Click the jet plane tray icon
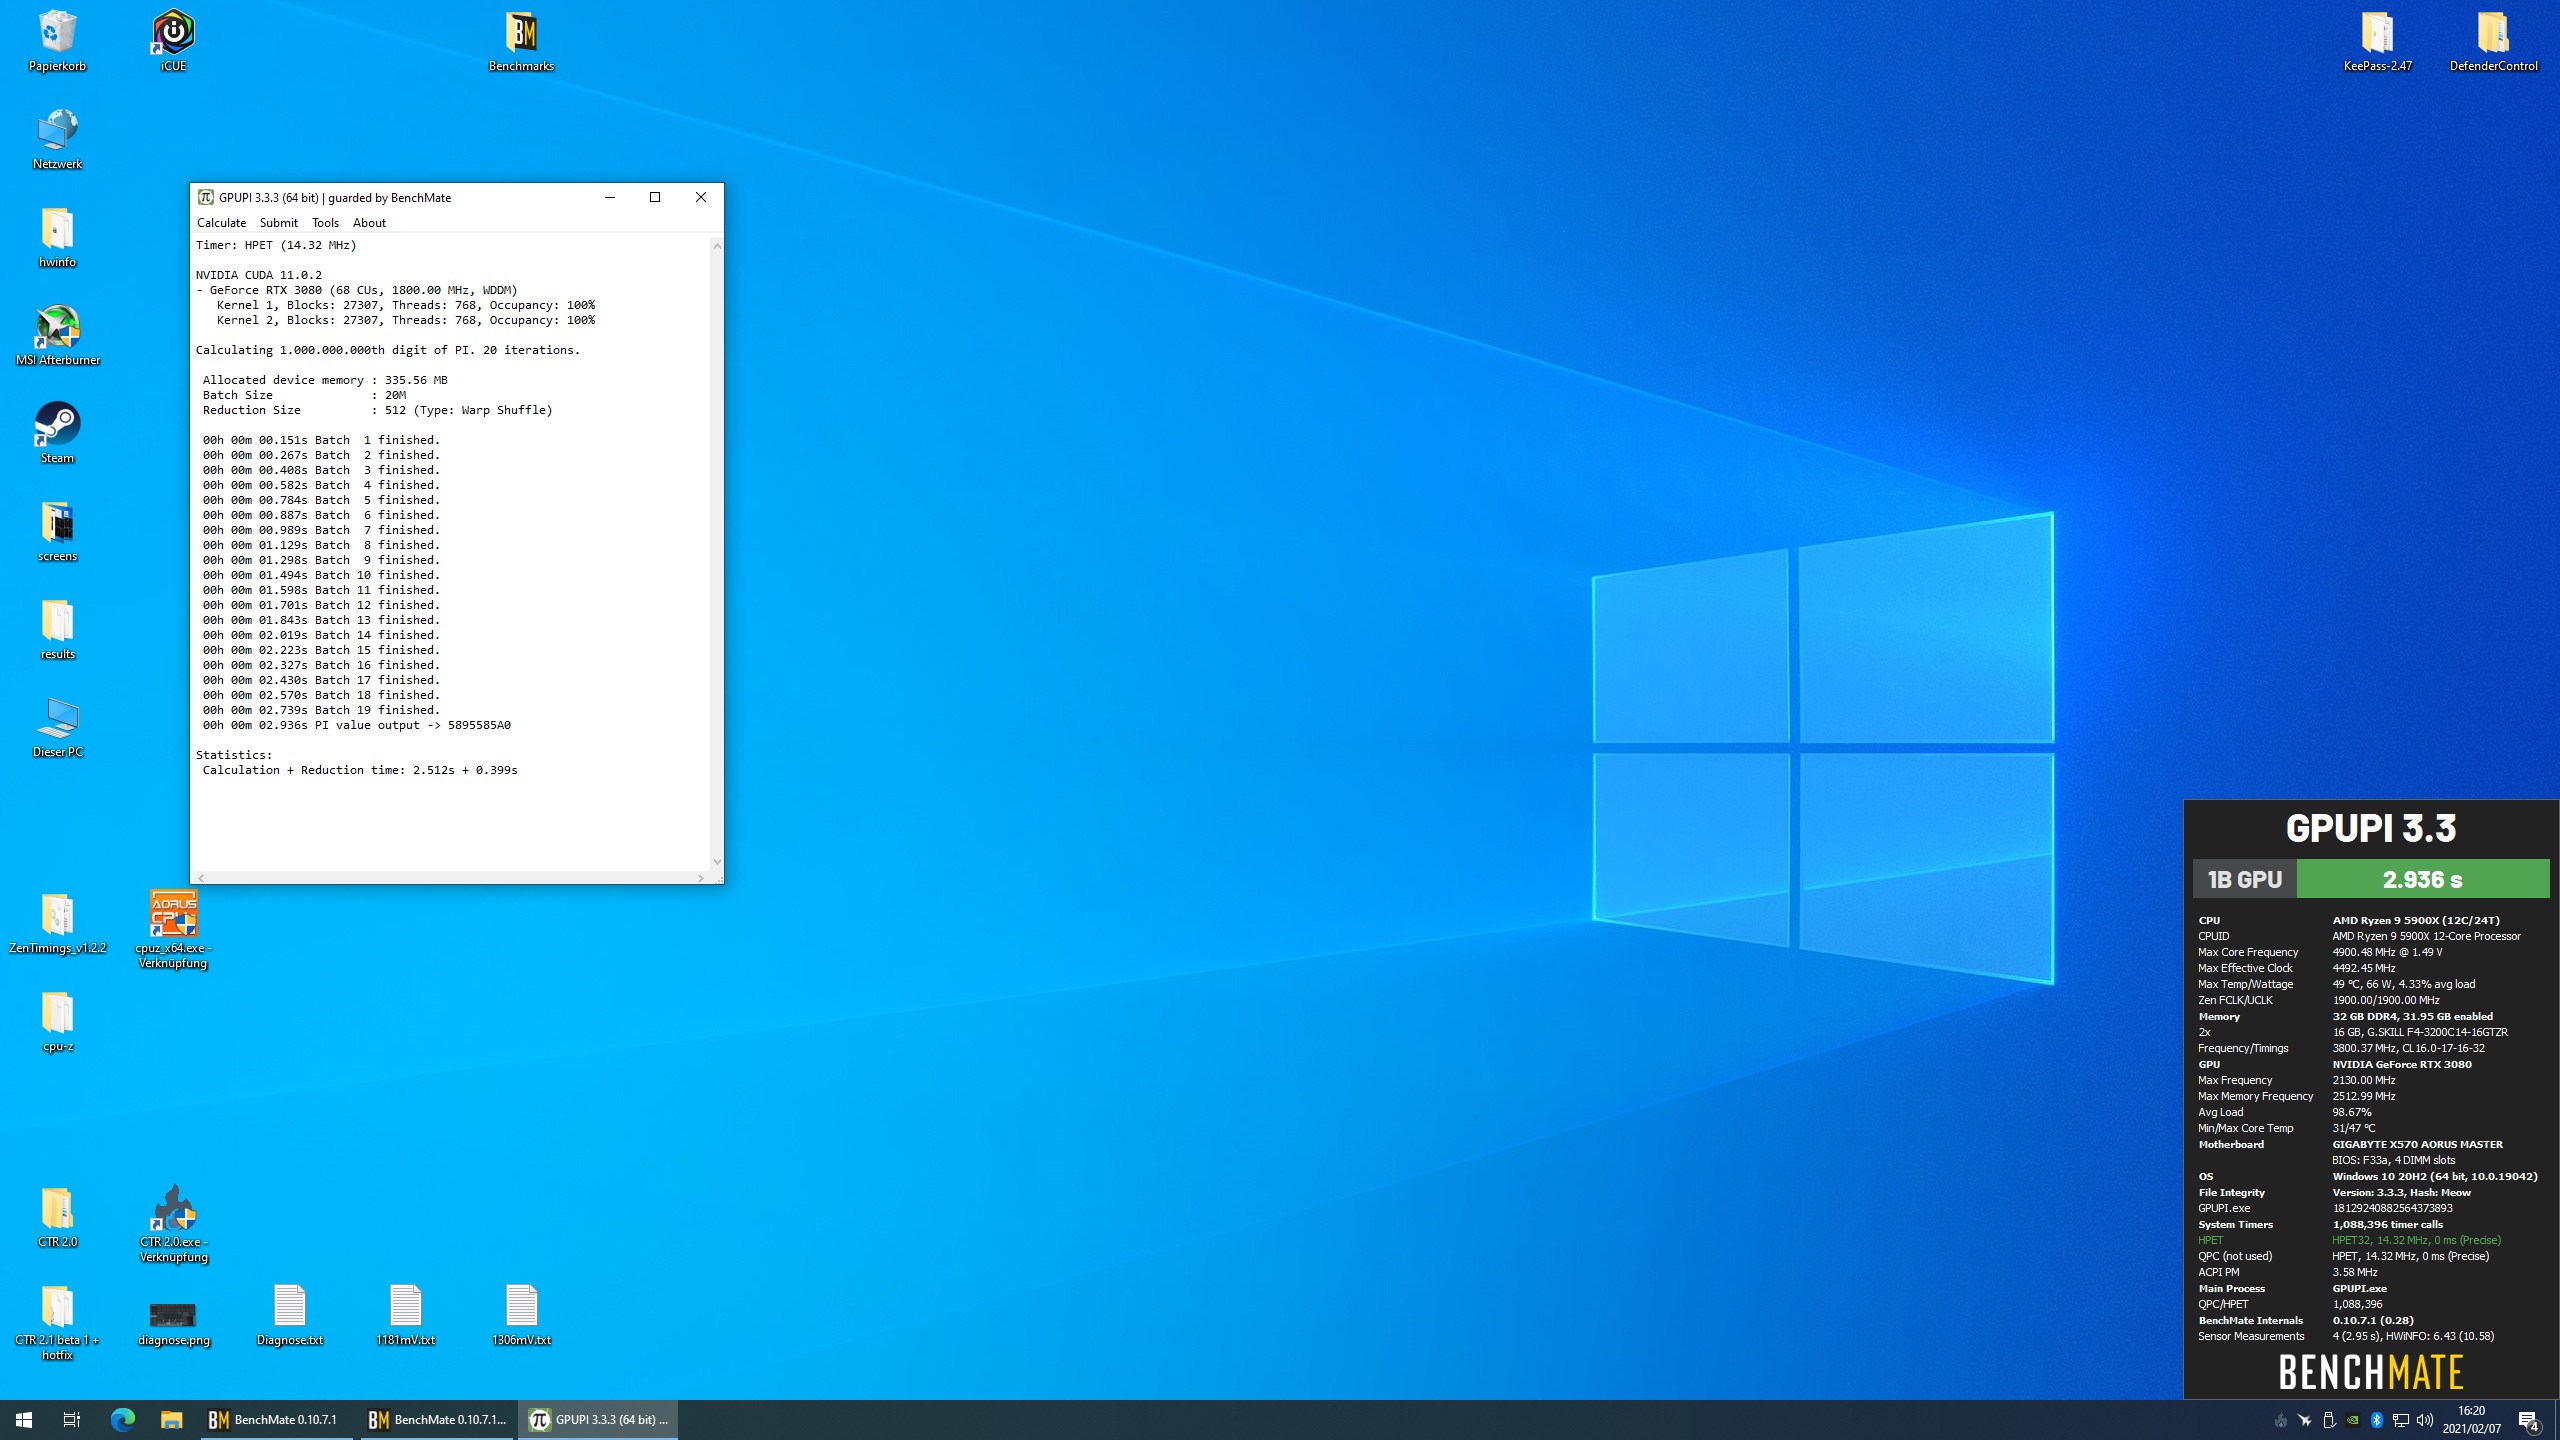 2305,1420
